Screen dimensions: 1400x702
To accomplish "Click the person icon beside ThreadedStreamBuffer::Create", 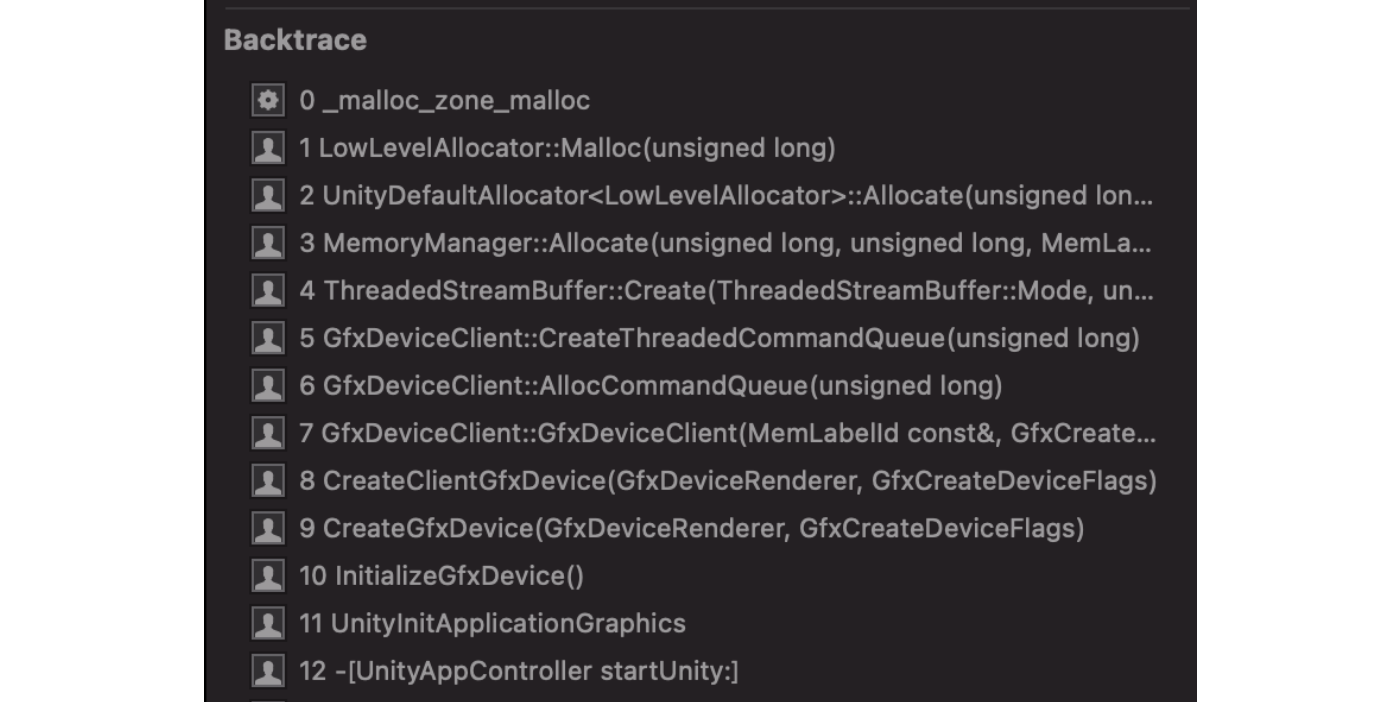I will click(267, 290).
